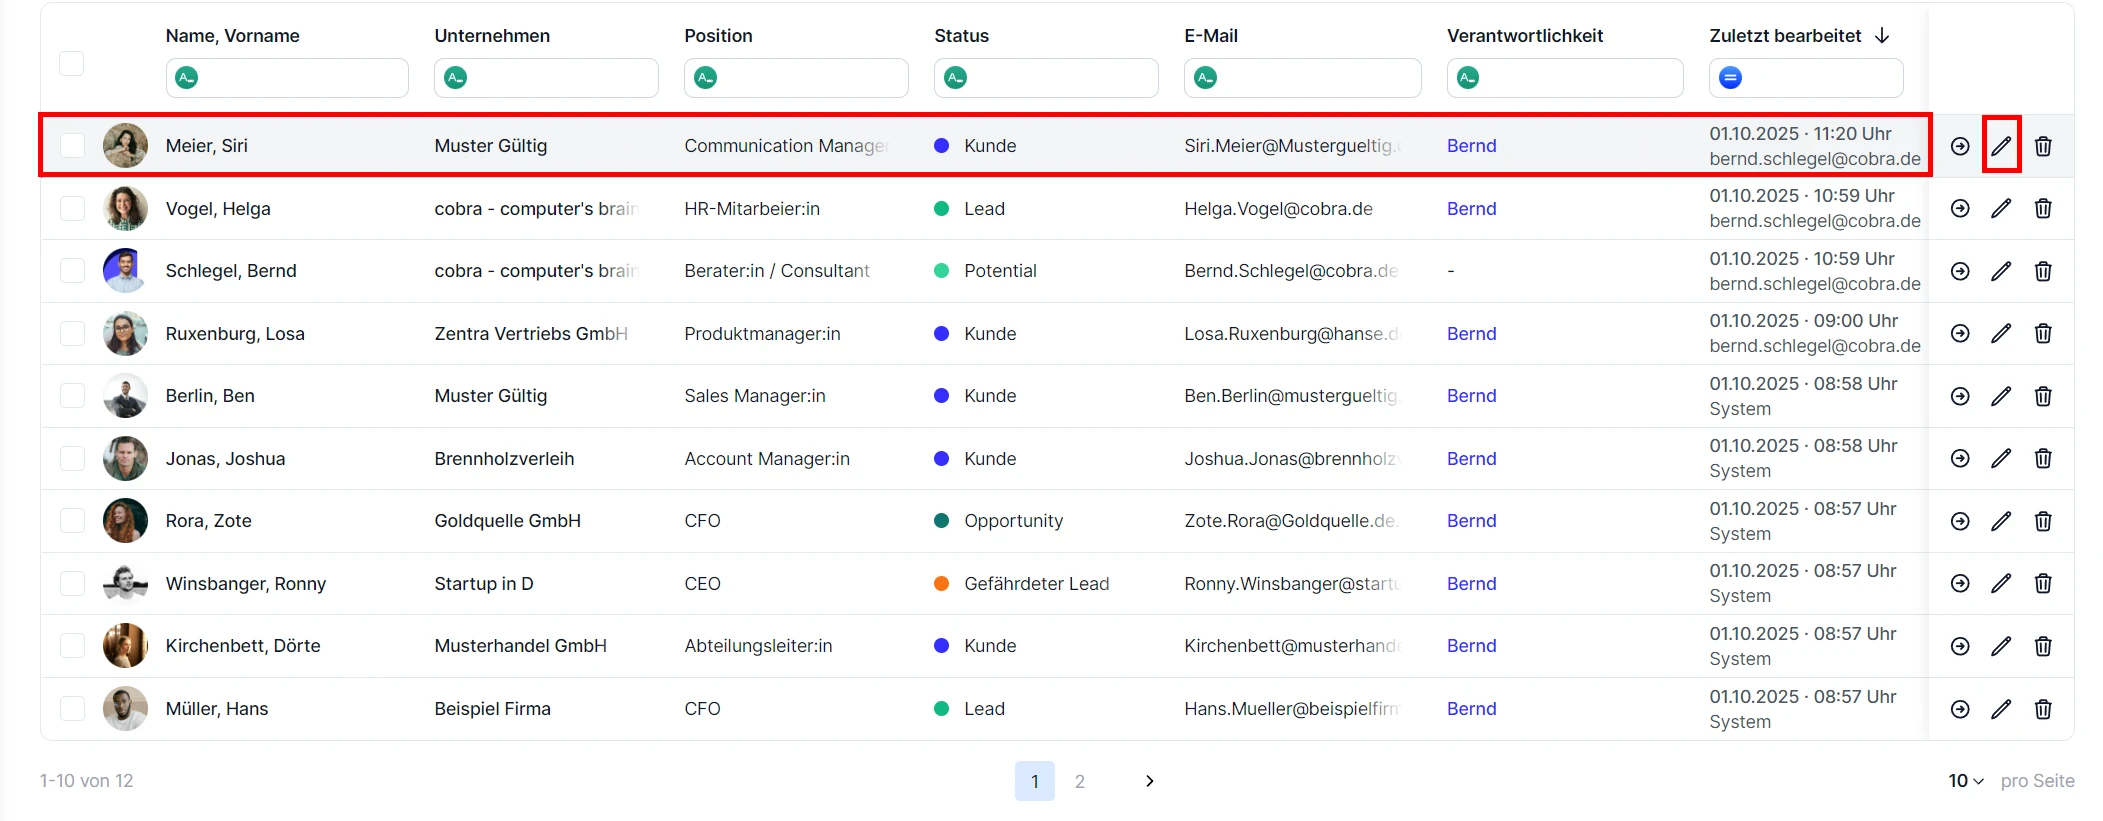2103x821 pixels.
Task: Click the equals filter icon under Zuletzt bearbeitet
Action: [1730, 78]
